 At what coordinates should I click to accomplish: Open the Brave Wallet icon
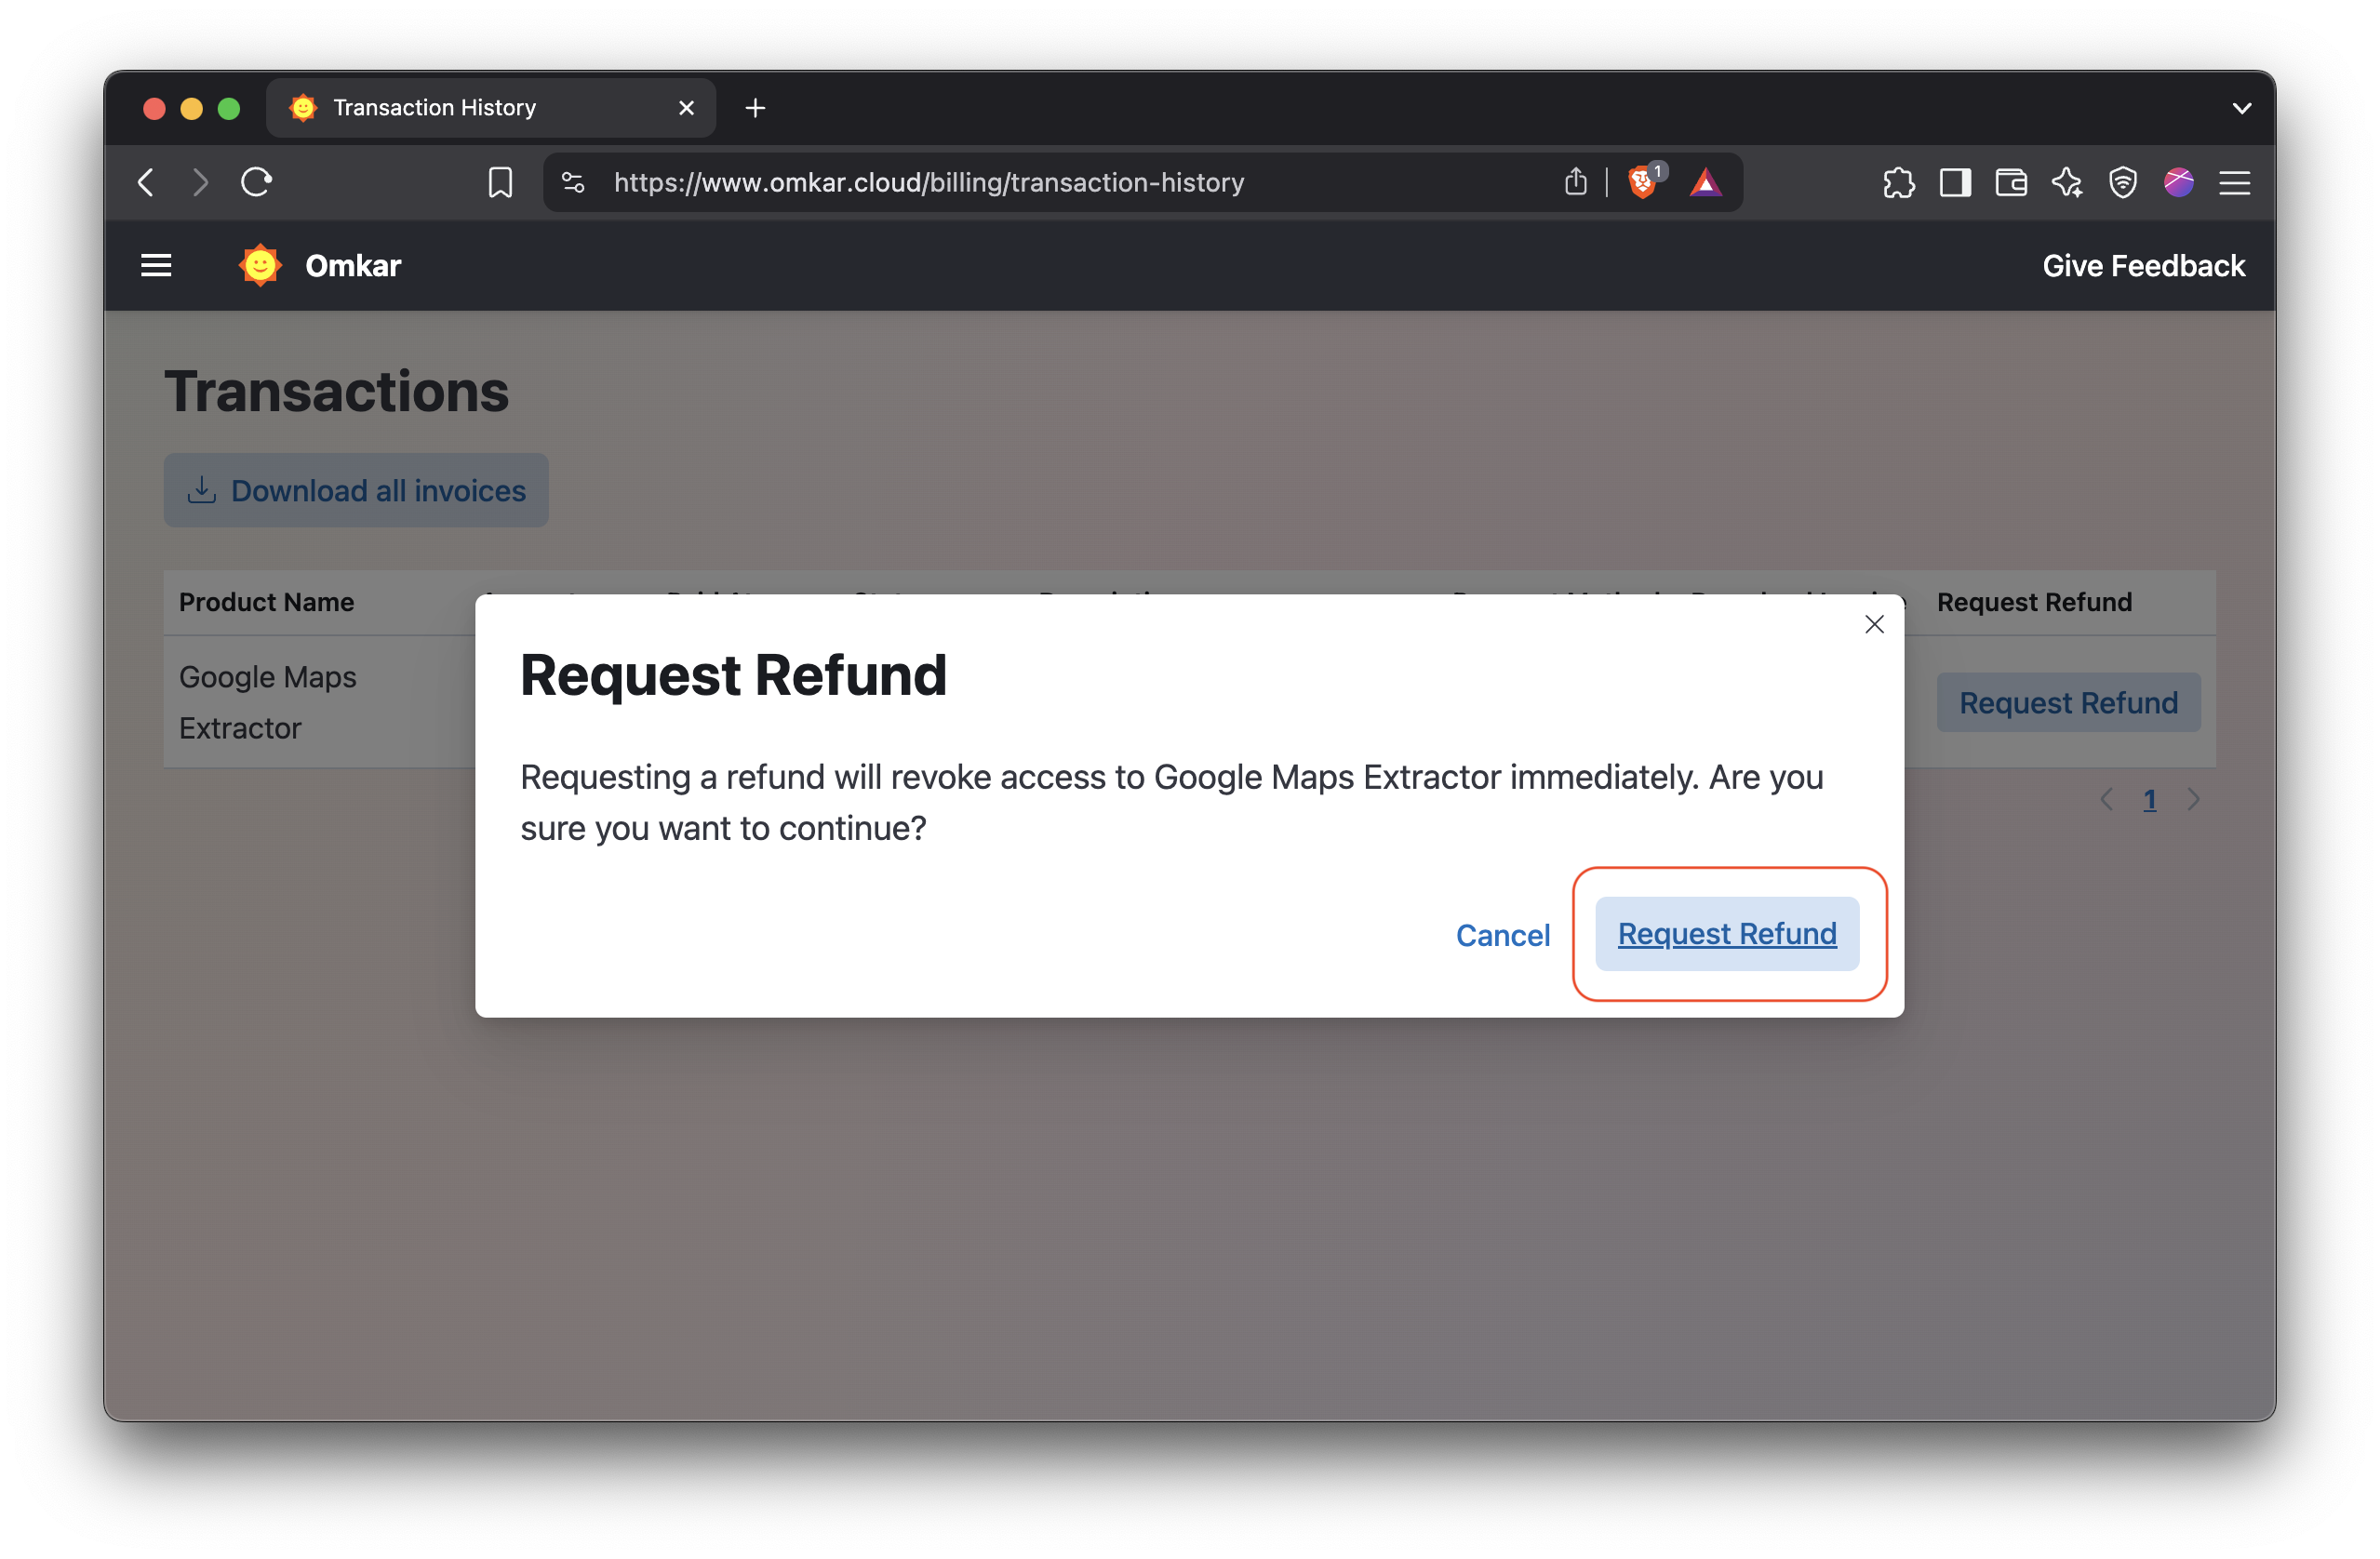[x=2010, y=183]
